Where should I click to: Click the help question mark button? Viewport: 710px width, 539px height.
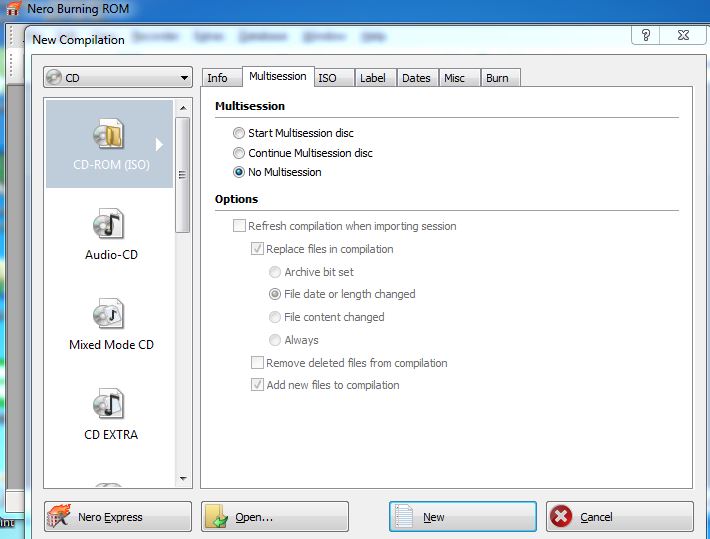tap(646, 35)
